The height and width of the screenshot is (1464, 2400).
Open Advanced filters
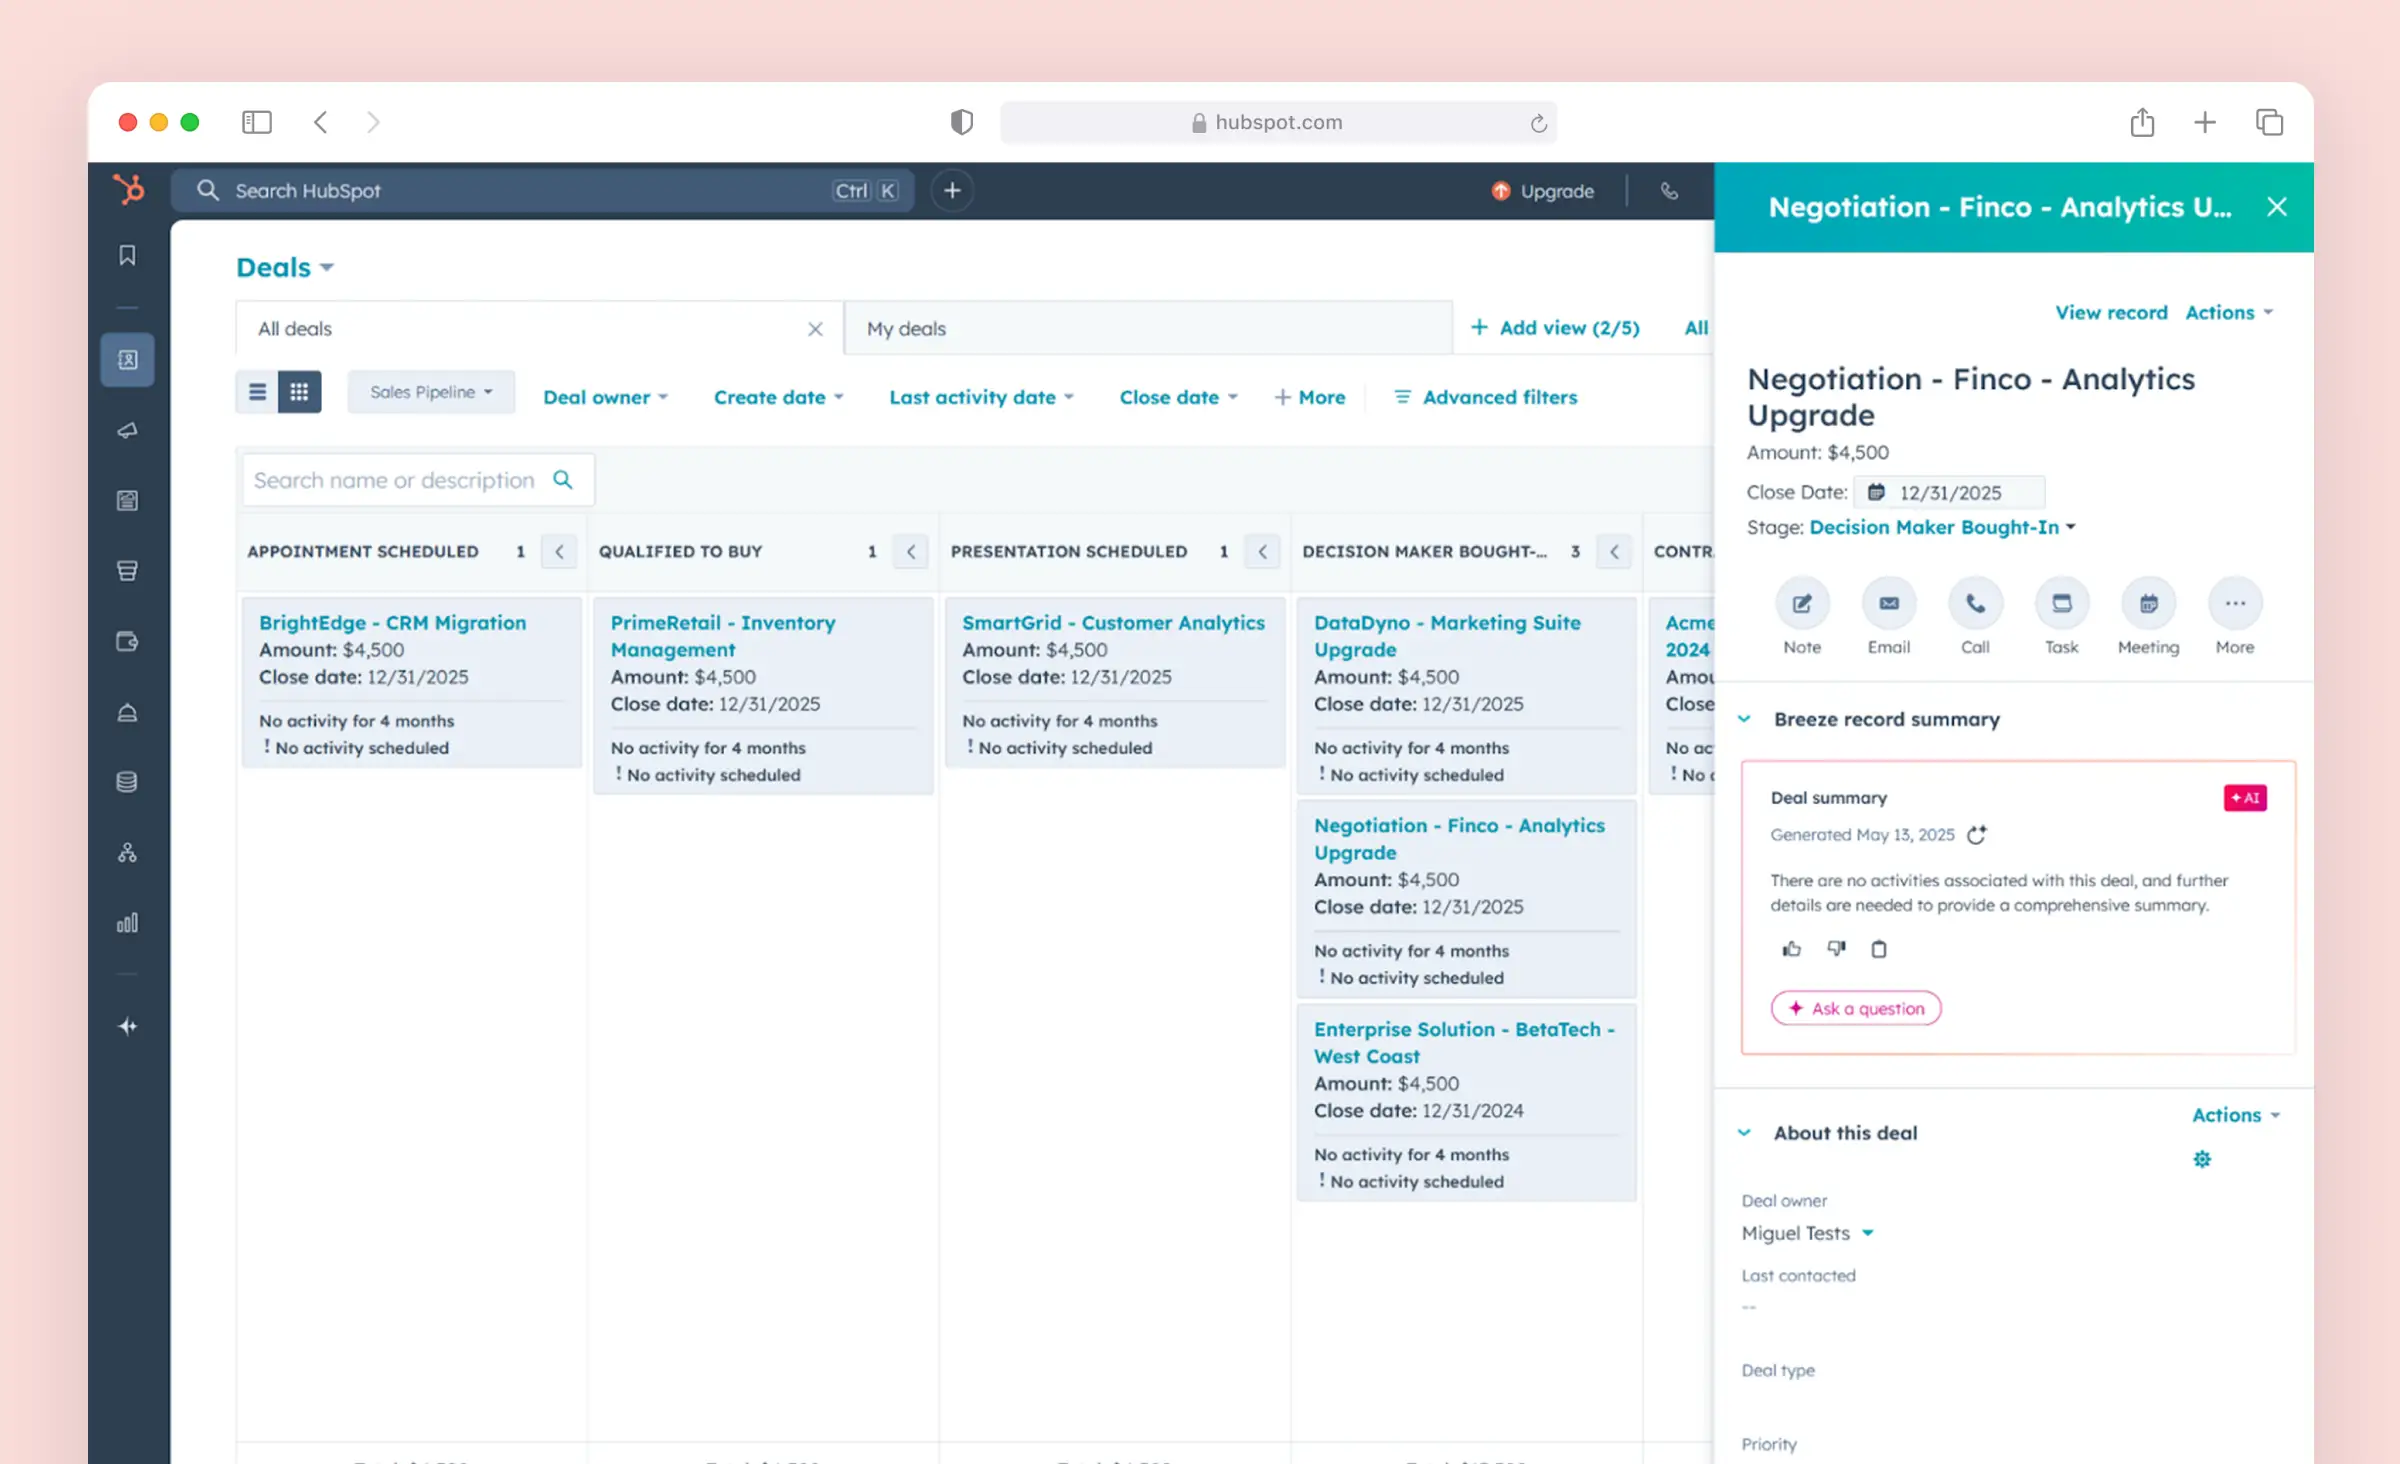(1486, 397)
